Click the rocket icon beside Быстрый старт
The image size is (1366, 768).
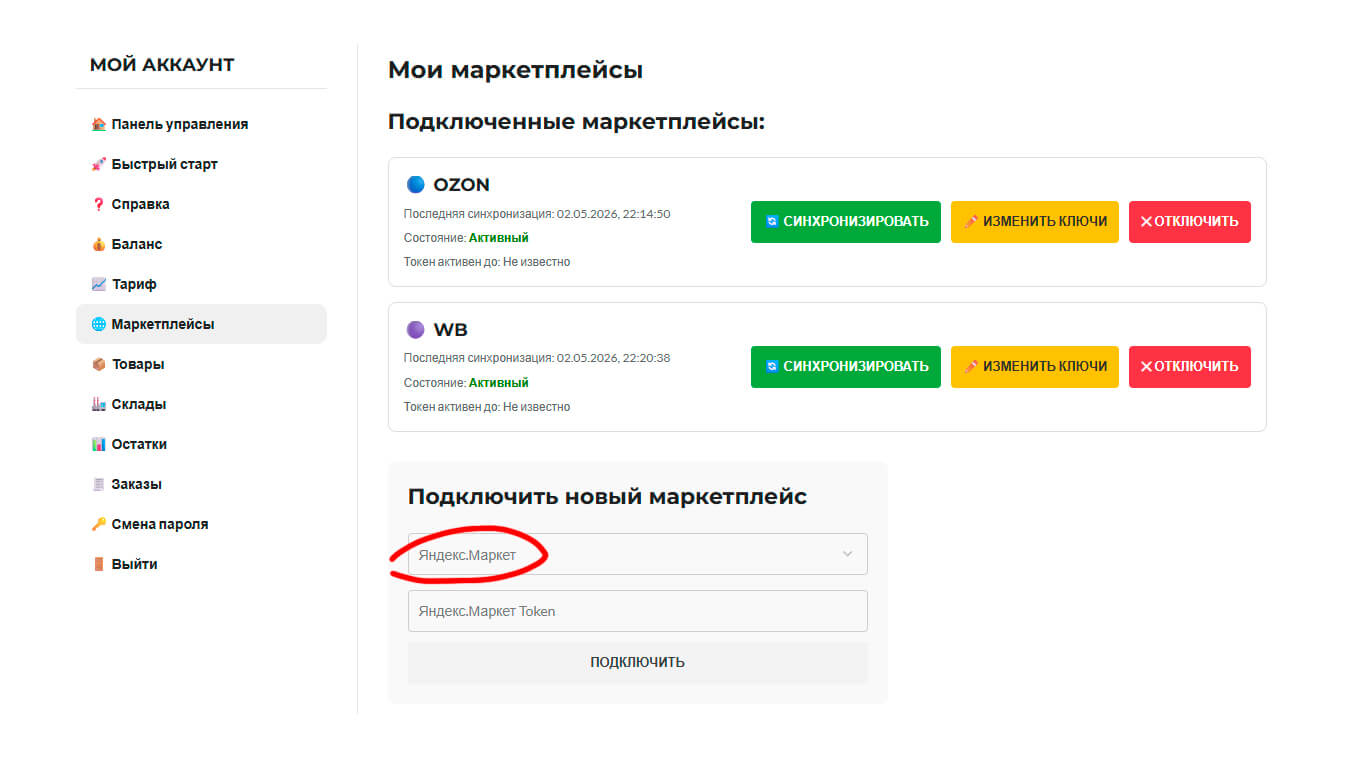tap(98, 164)
